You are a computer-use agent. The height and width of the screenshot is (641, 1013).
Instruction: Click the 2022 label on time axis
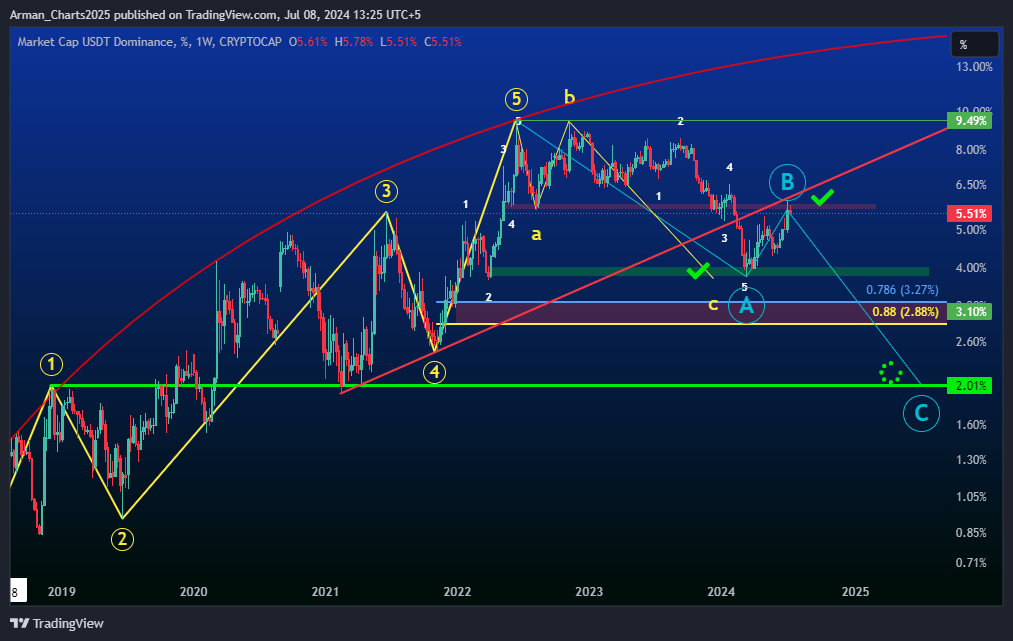click(x=457, y=591)
